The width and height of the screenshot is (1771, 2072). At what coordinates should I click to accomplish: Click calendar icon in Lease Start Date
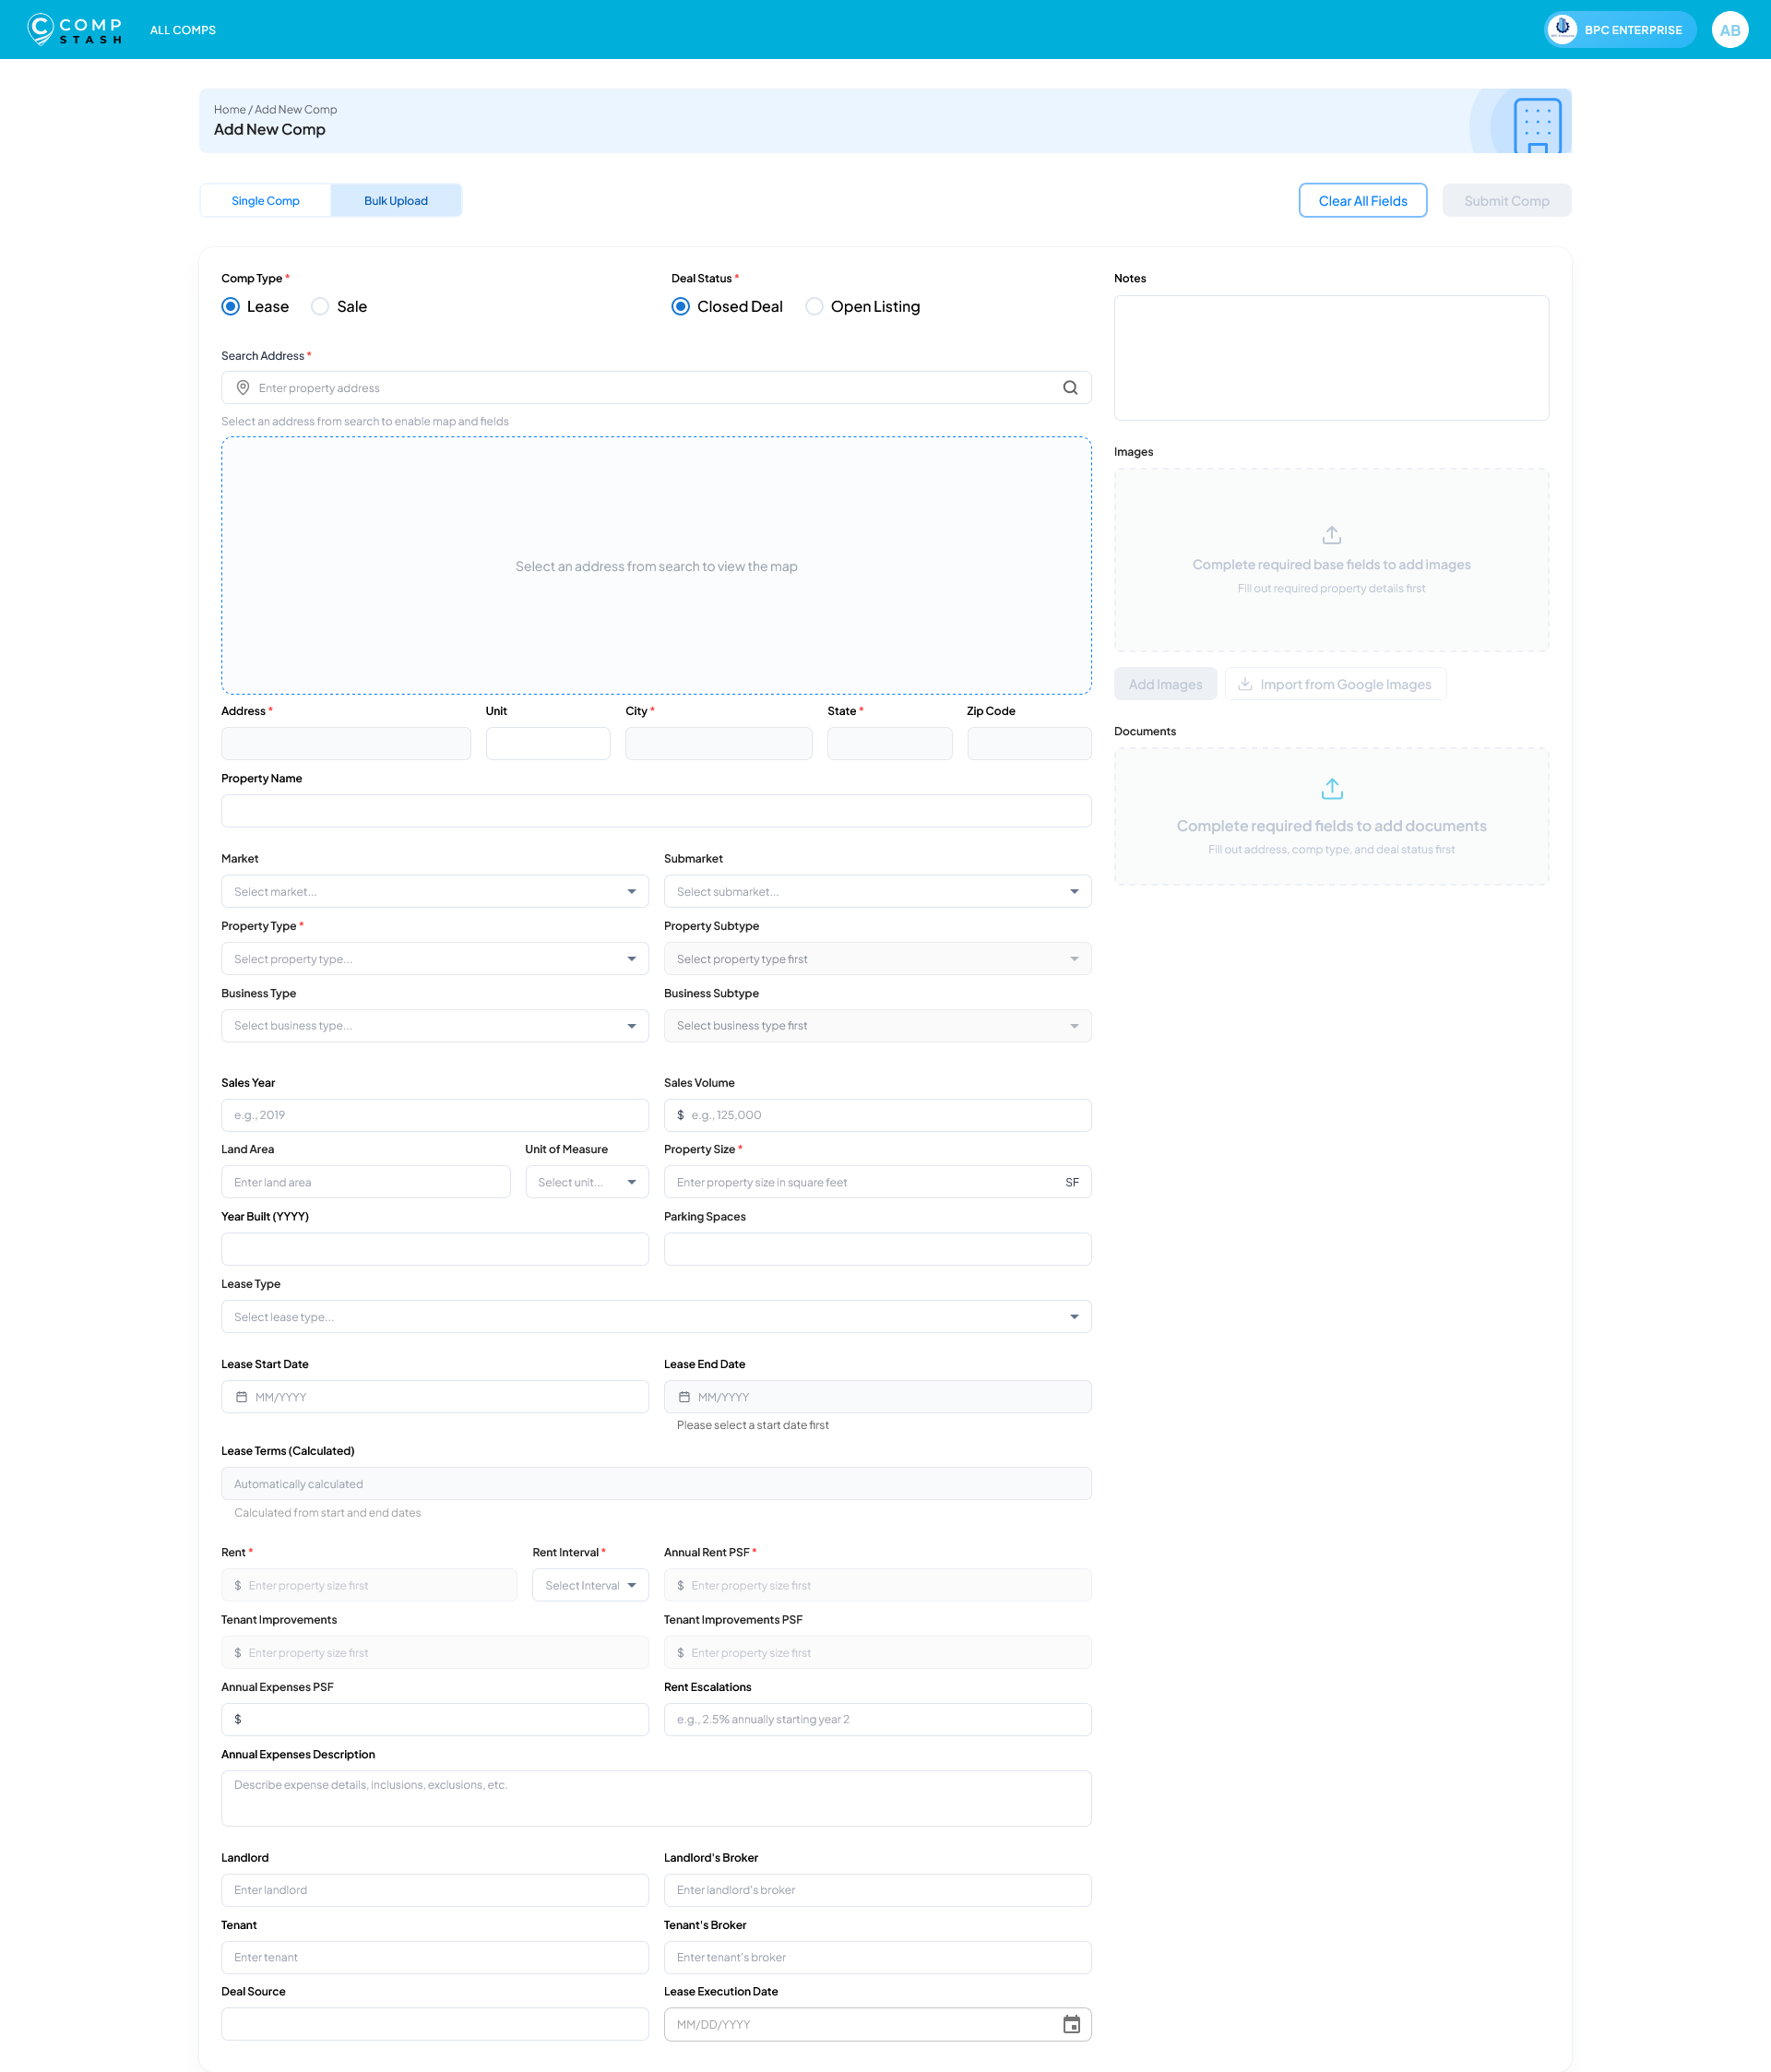pos(241,1397)
